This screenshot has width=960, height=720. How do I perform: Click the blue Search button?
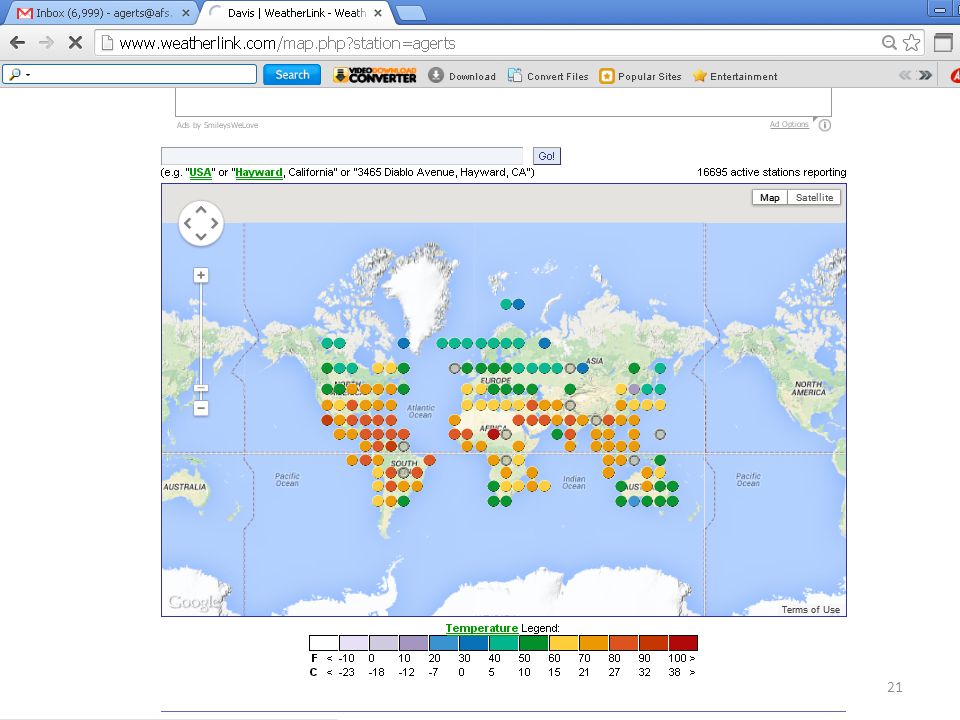point(292,75)
